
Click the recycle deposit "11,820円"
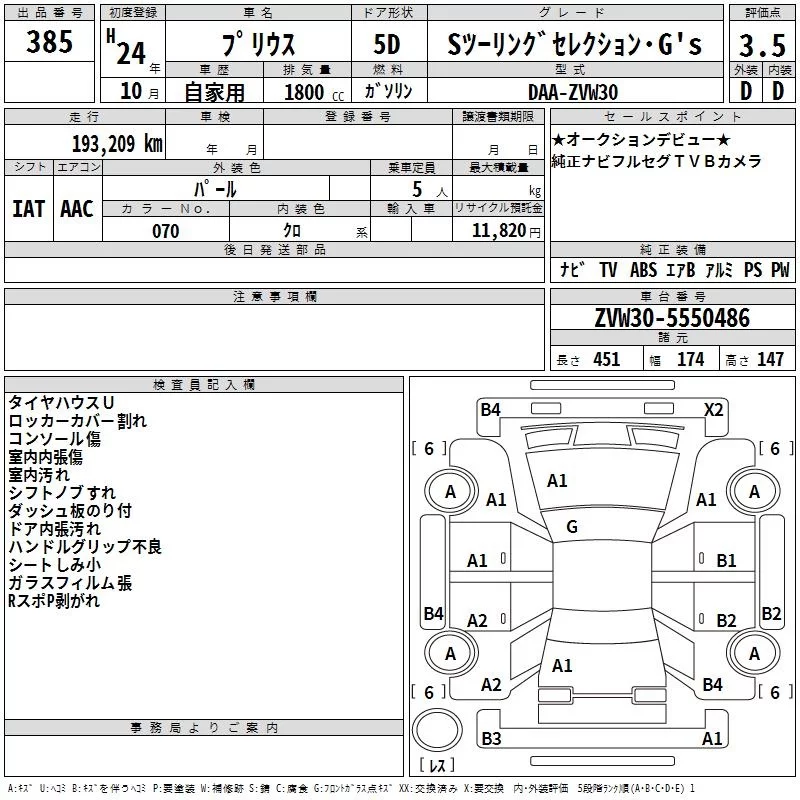coord(506,231)
